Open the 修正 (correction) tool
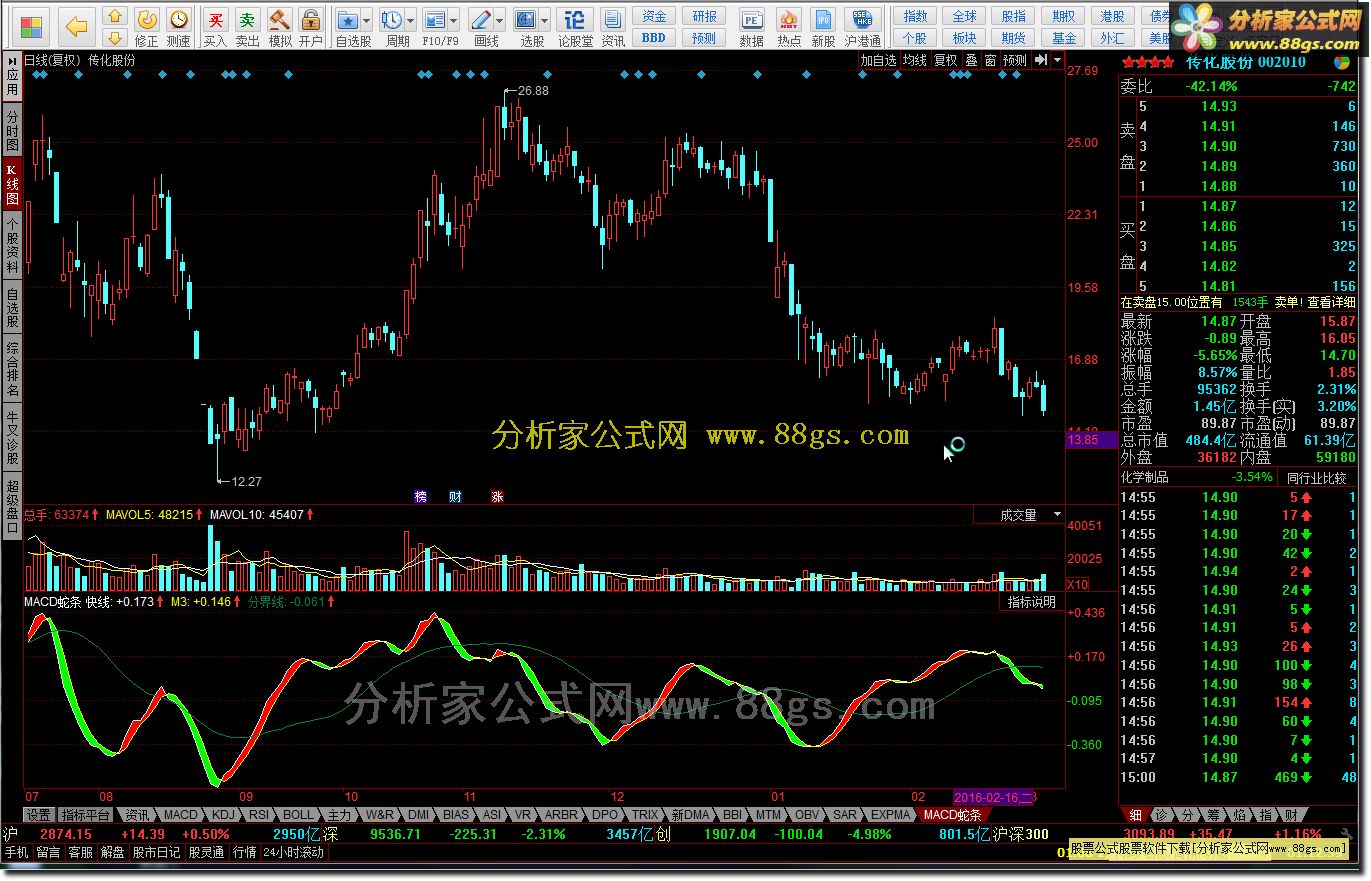Image resolution: width=1371 pixels, height=881 pixels. [x=146, y=27]
